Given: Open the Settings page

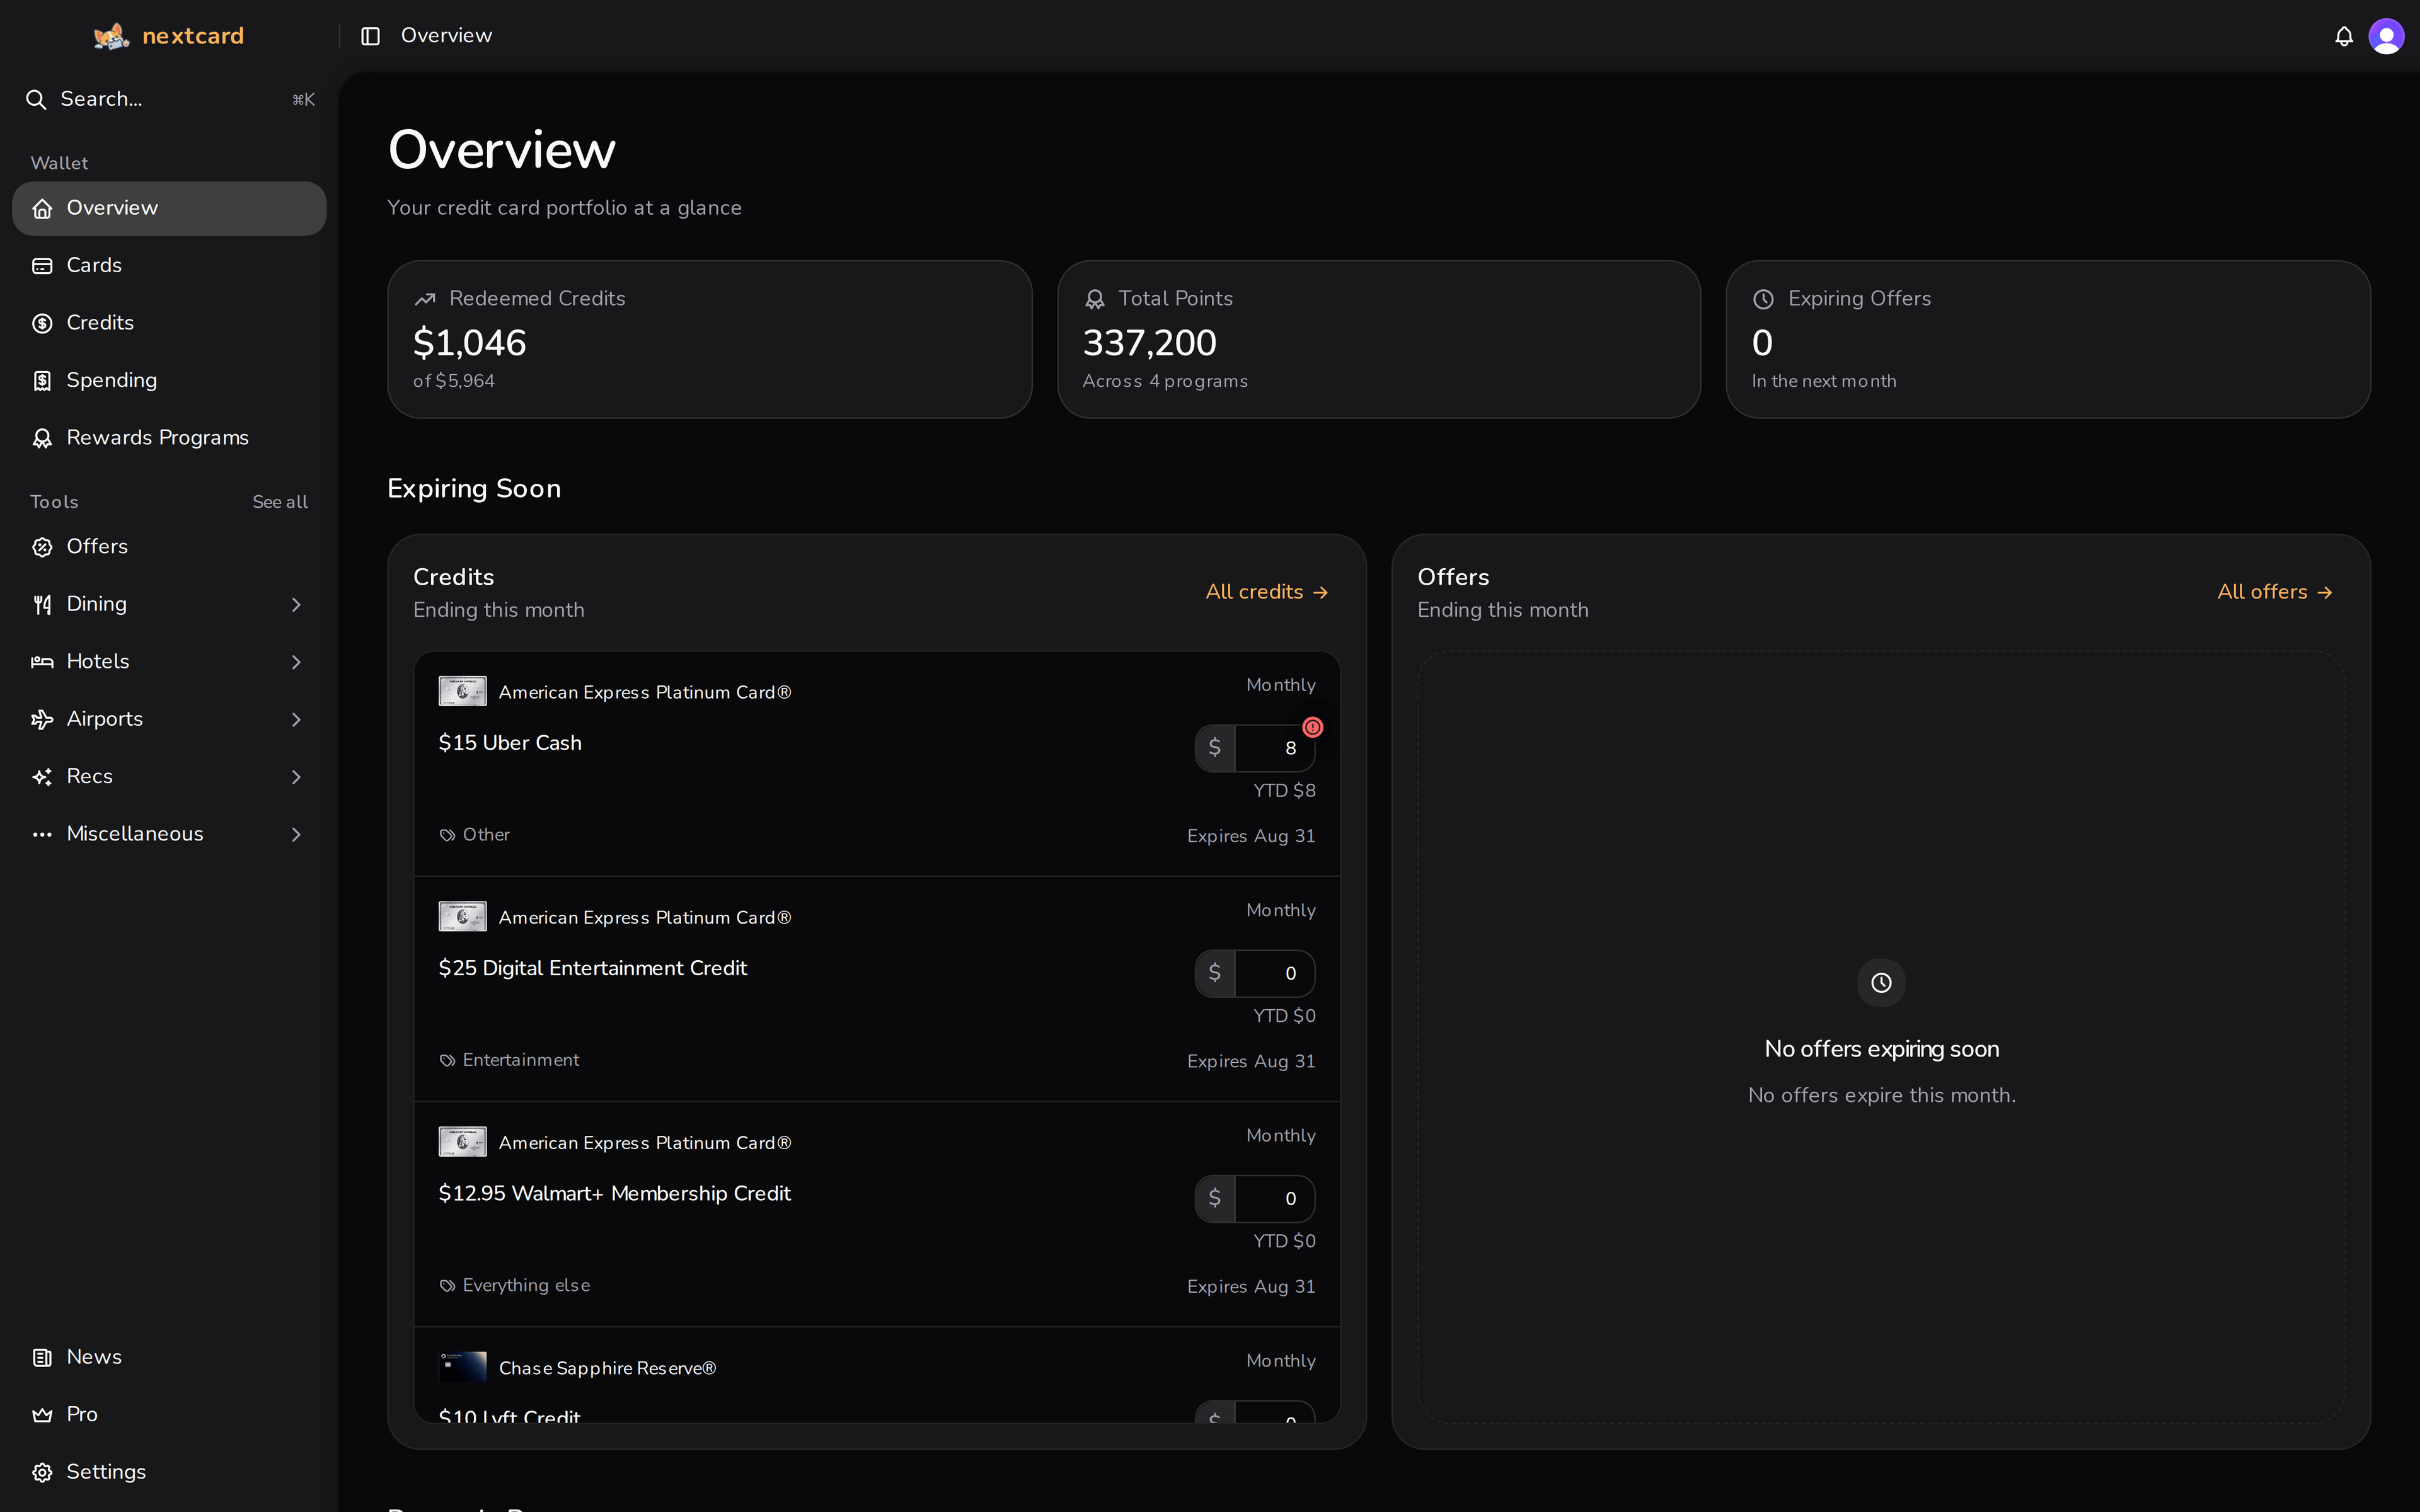Looking at the screenshot, I should click(x=169, y=1472).
